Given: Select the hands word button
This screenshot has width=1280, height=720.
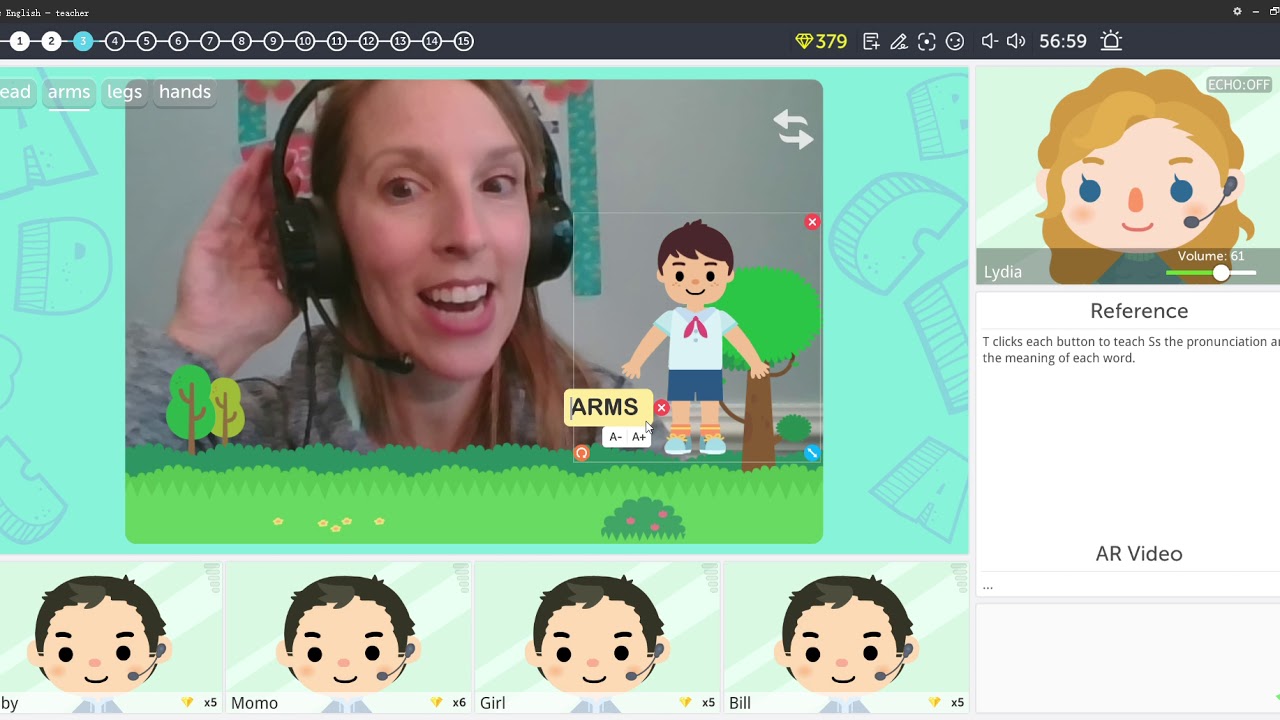Looking at the screenshot, I should (185, 92).
